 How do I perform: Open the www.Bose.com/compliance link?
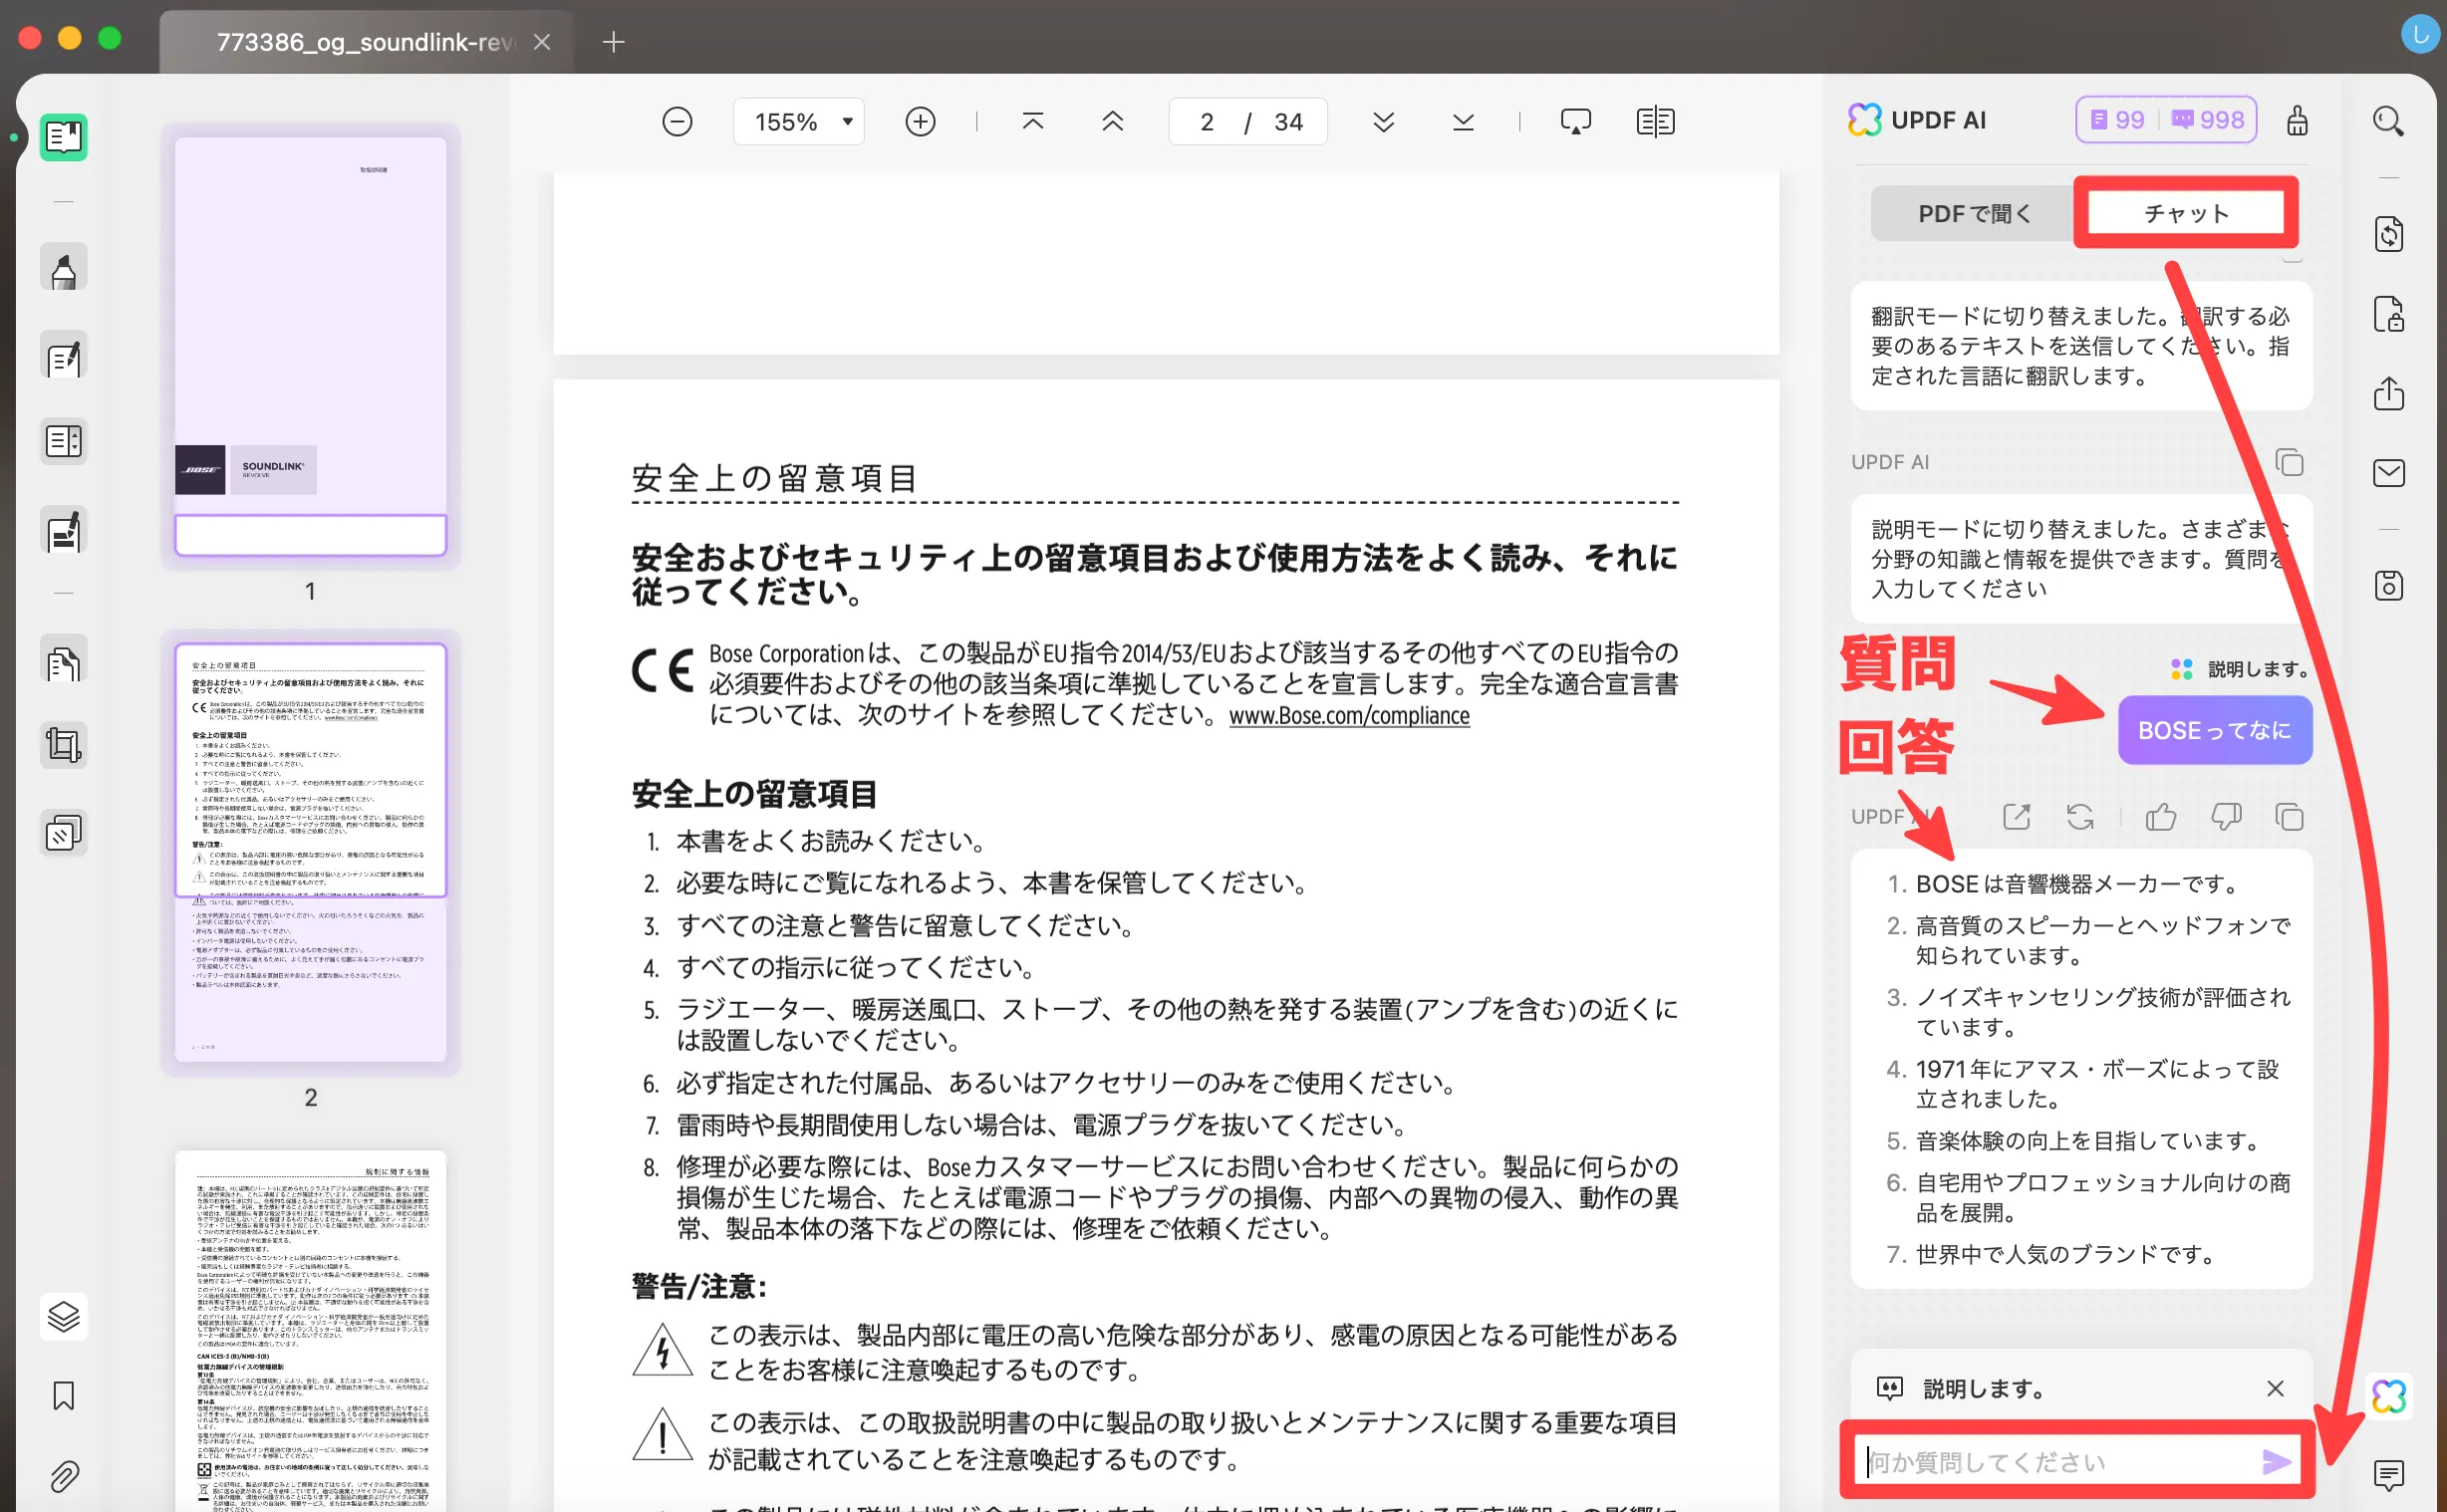click(x=1349, y=716)
